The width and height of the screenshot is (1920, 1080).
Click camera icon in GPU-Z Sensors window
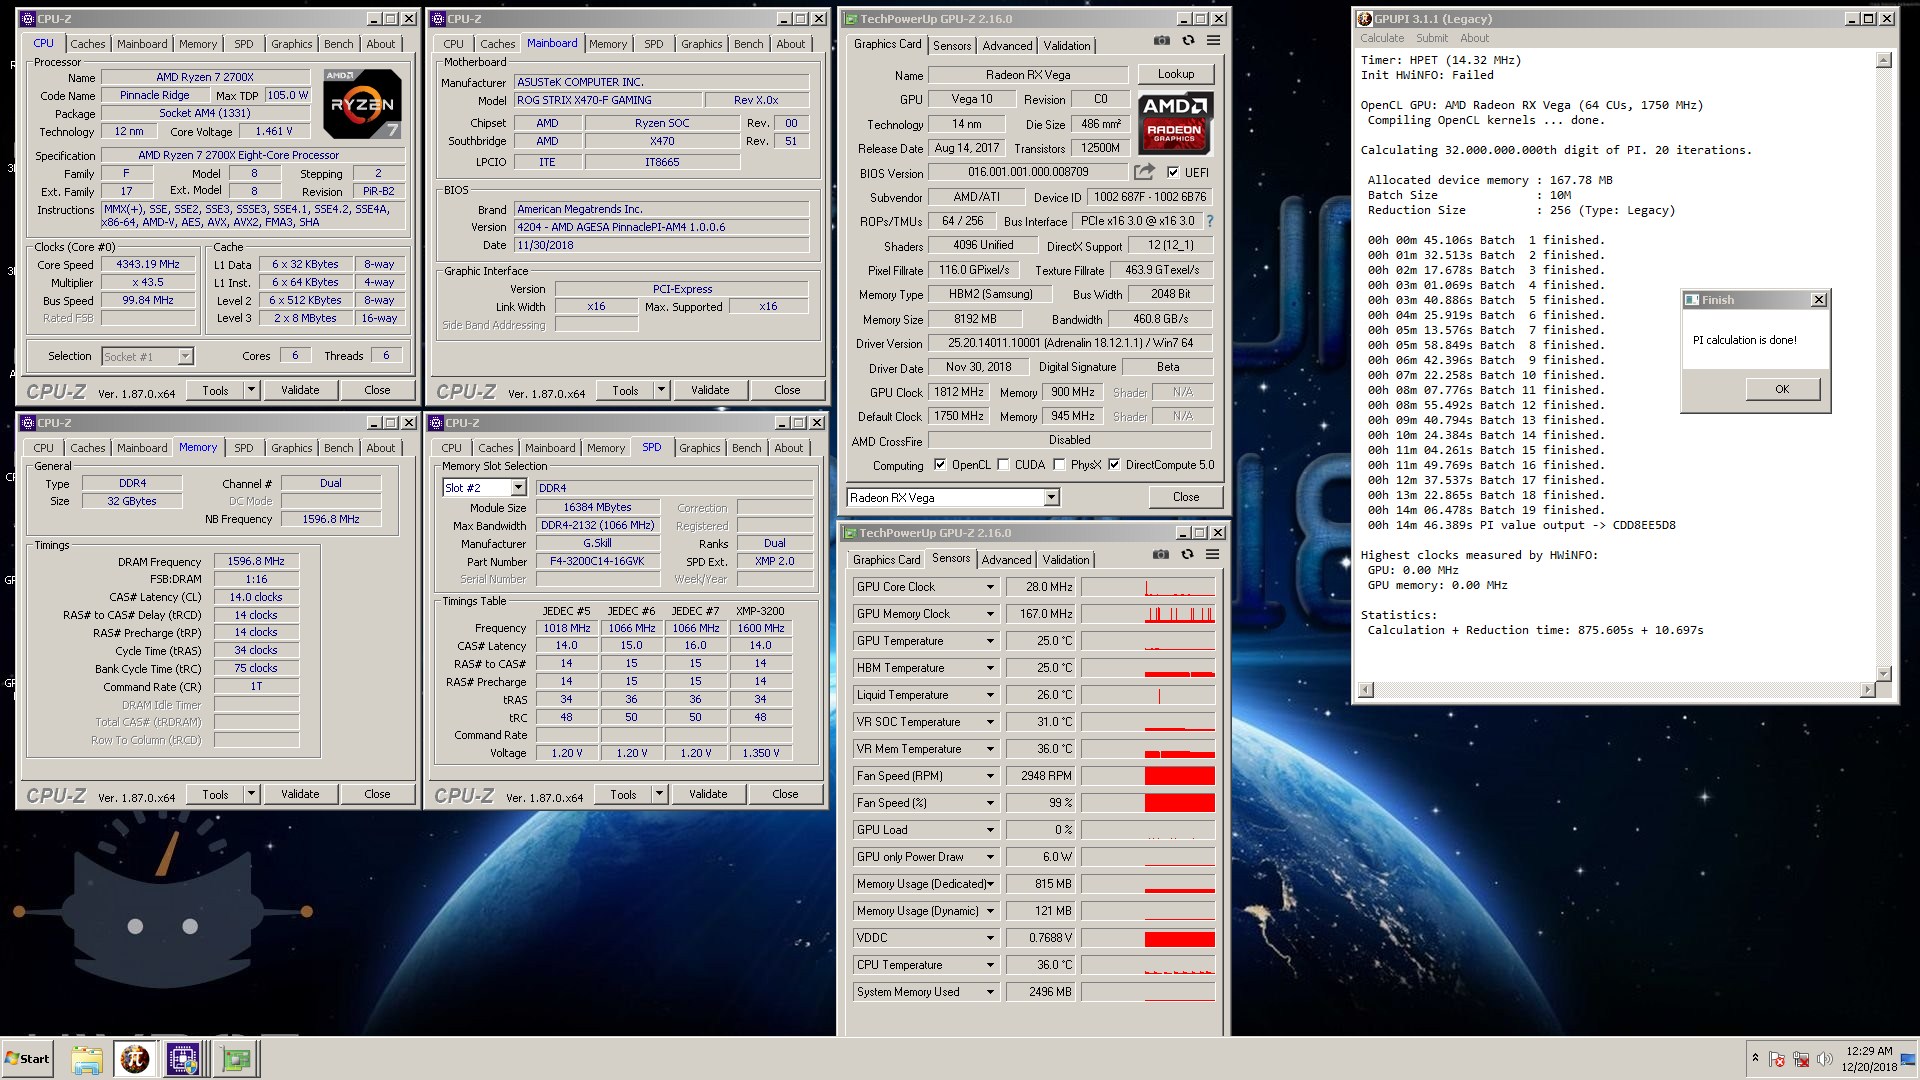pos(1160,554)
